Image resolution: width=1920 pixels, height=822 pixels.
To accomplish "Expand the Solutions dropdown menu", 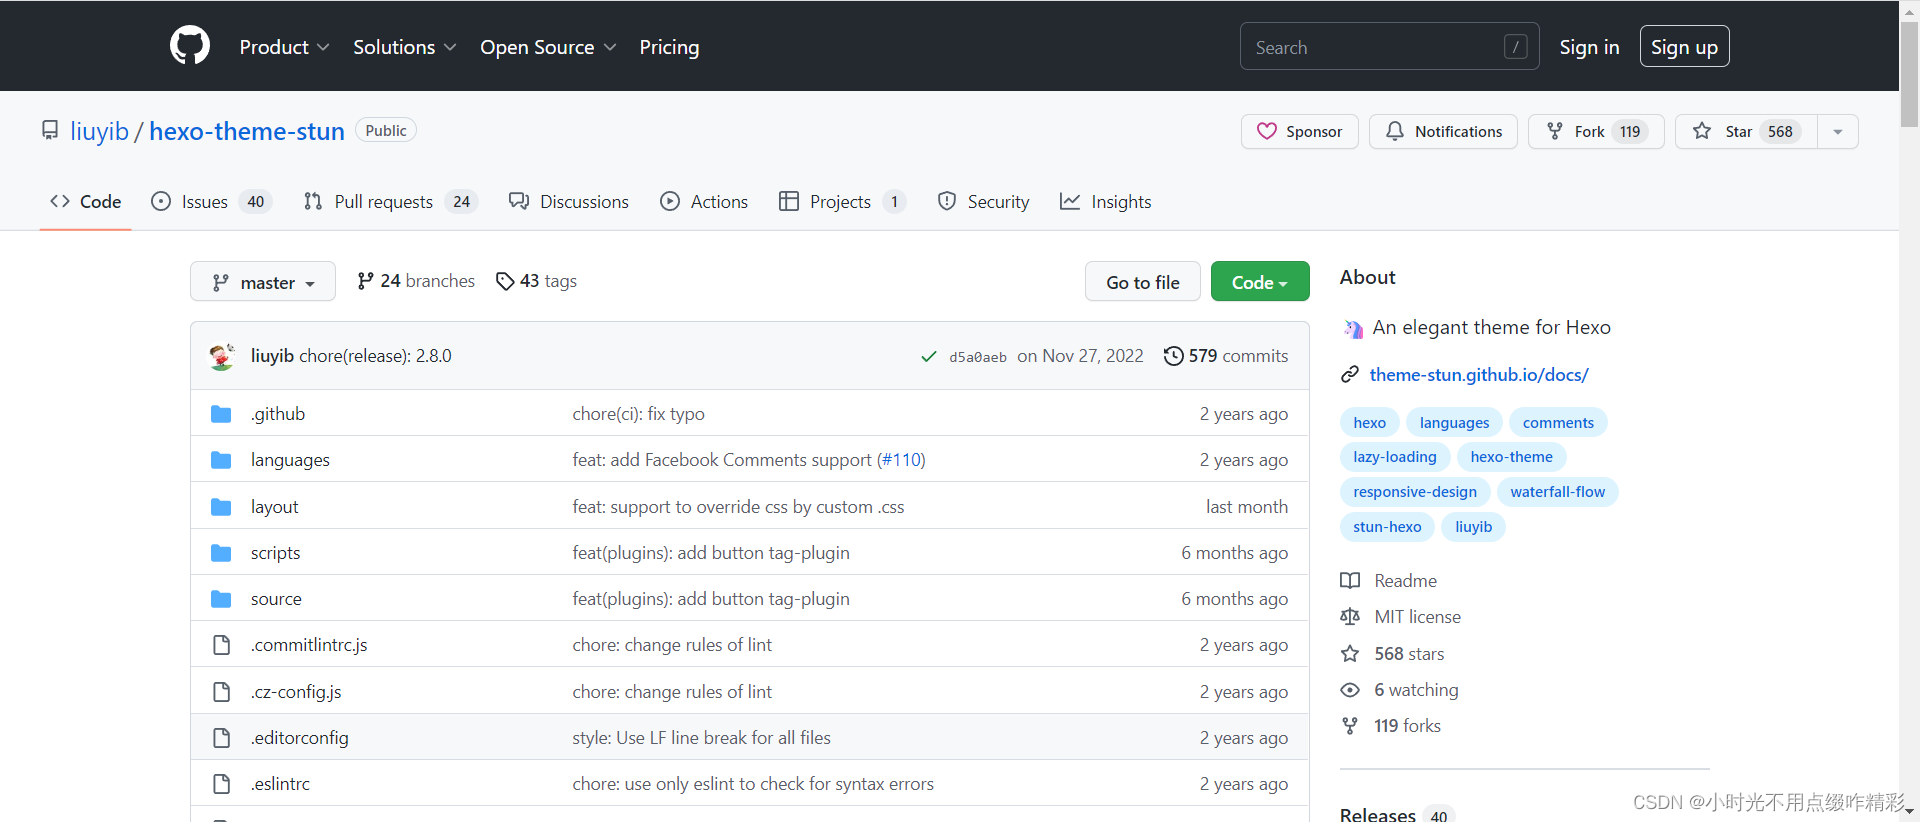I will pyautogui.click(x=404, y=47).
